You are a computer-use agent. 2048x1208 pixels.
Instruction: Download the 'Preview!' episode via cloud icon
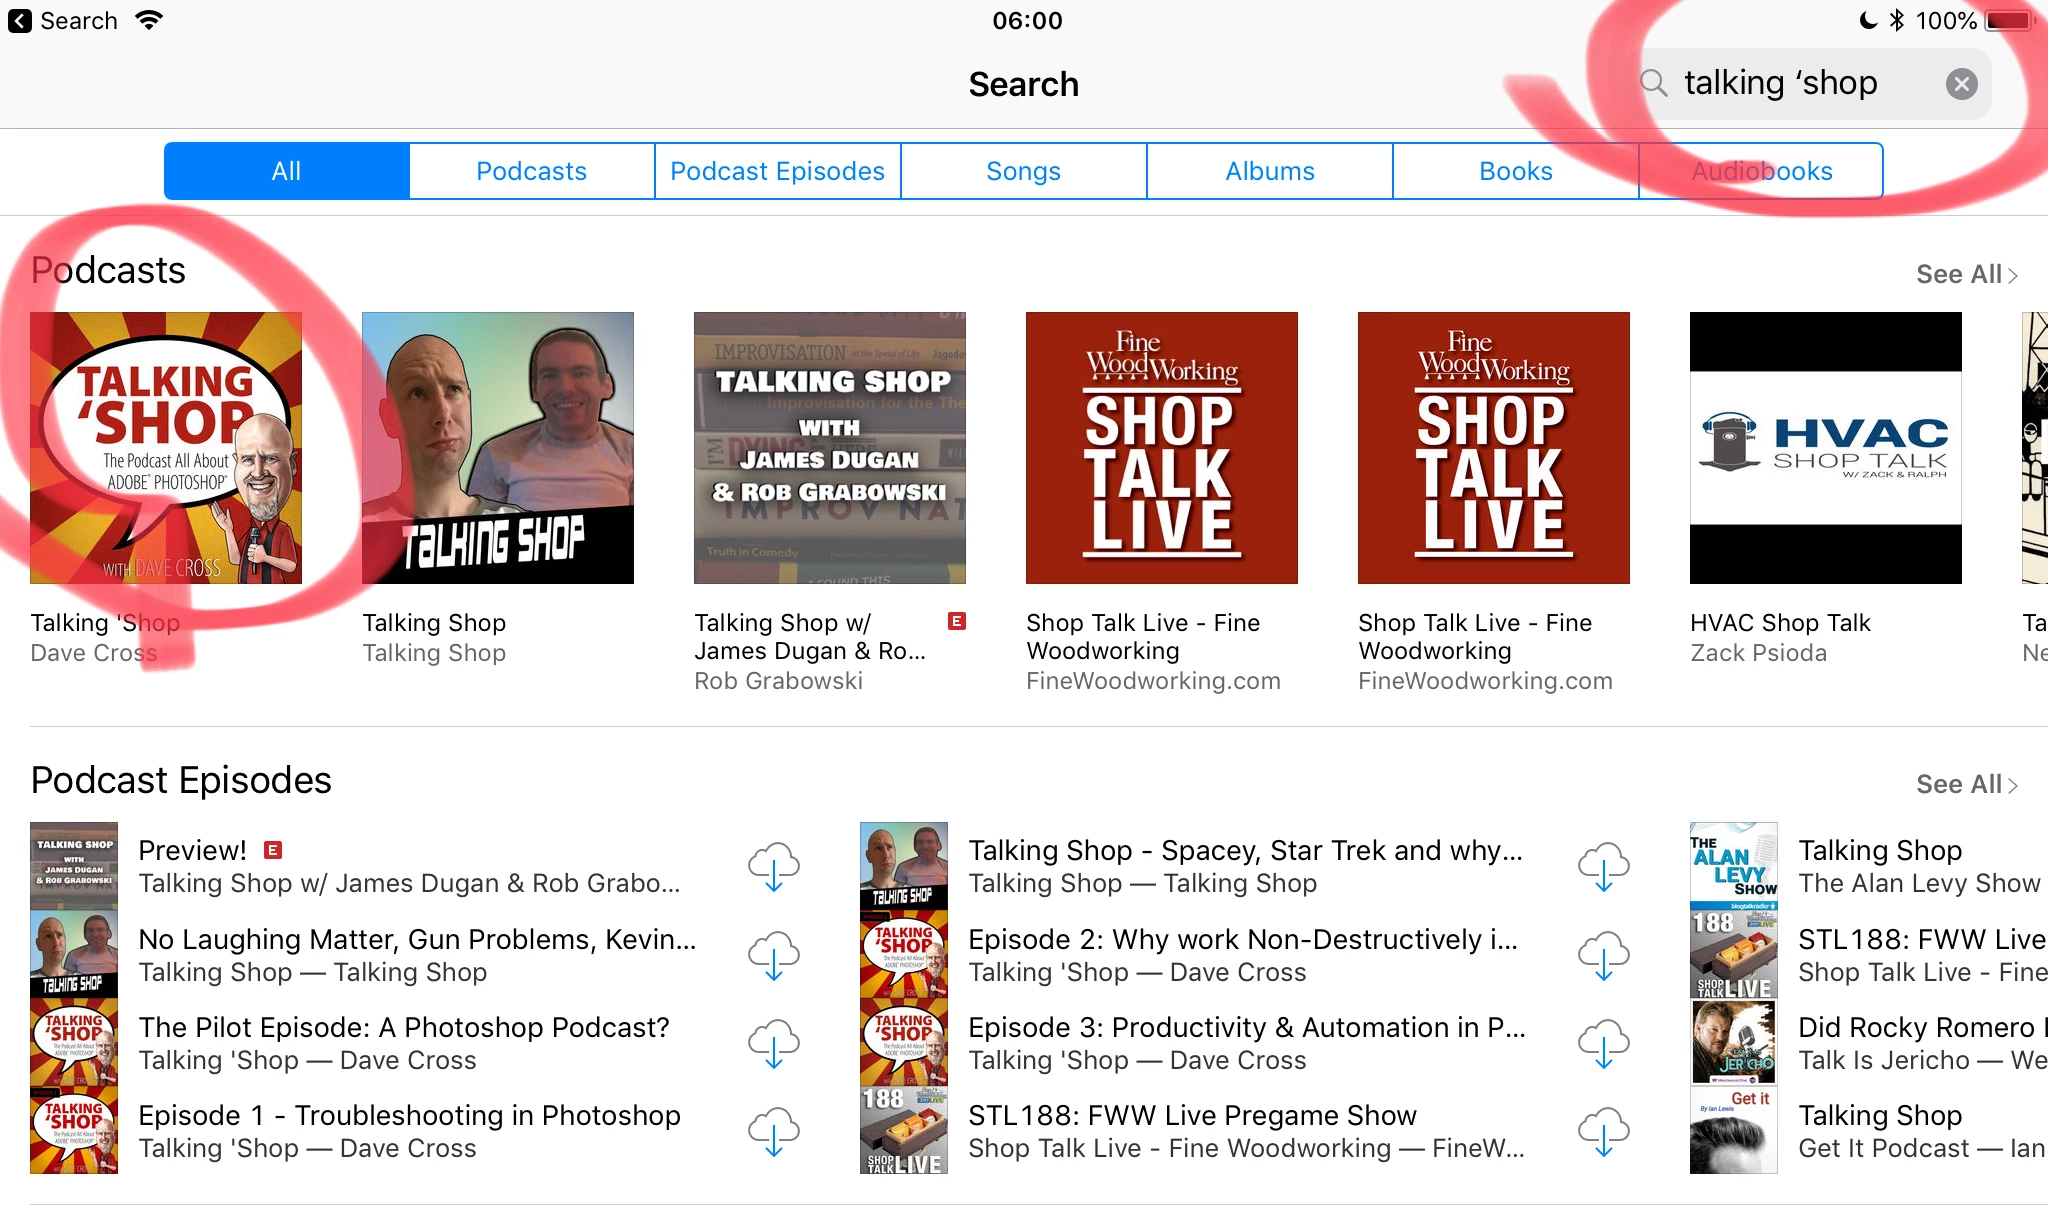pyautogui.click(x=773, y=866)
